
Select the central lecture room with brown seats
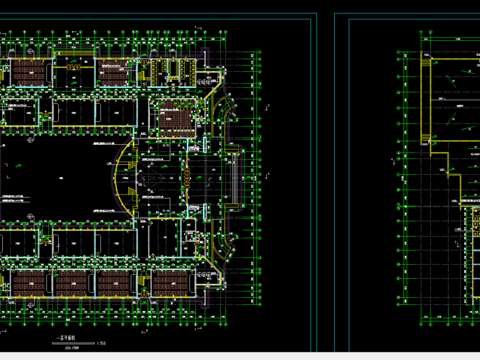[x=177, y=118]
